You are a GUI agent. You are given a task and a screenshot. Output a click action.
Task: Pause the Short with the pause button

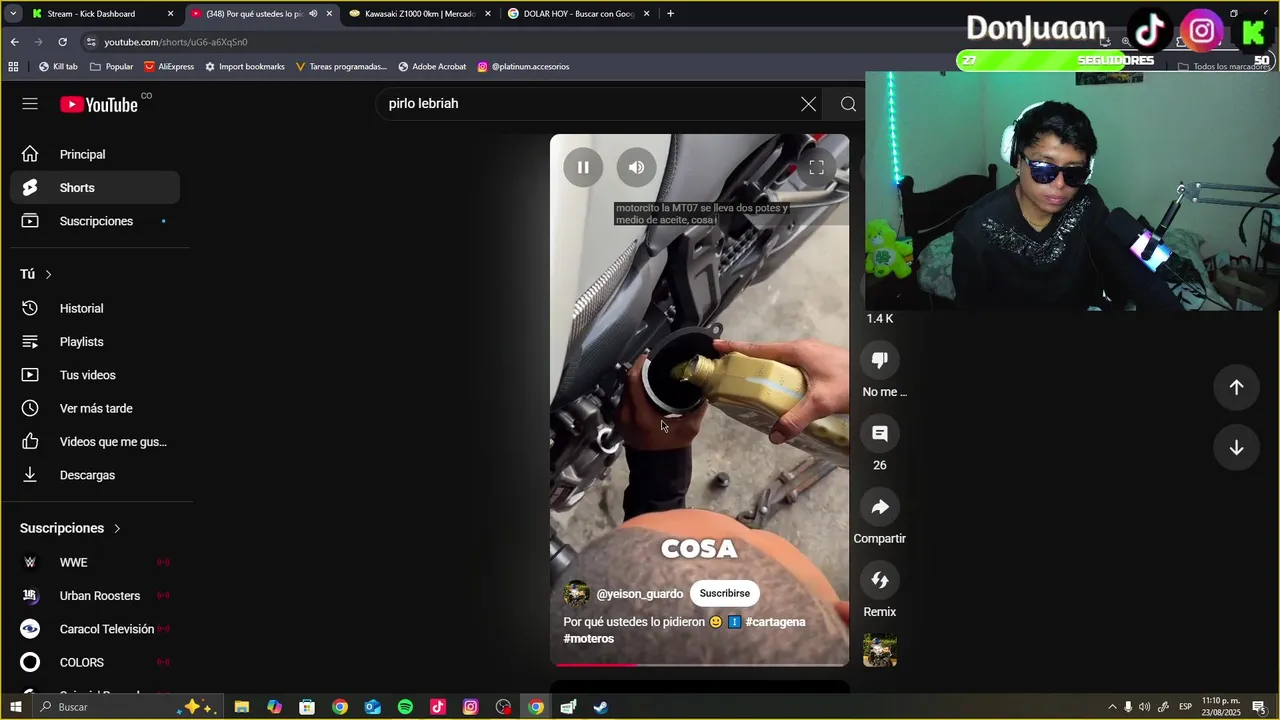click(x=583, y=167)
